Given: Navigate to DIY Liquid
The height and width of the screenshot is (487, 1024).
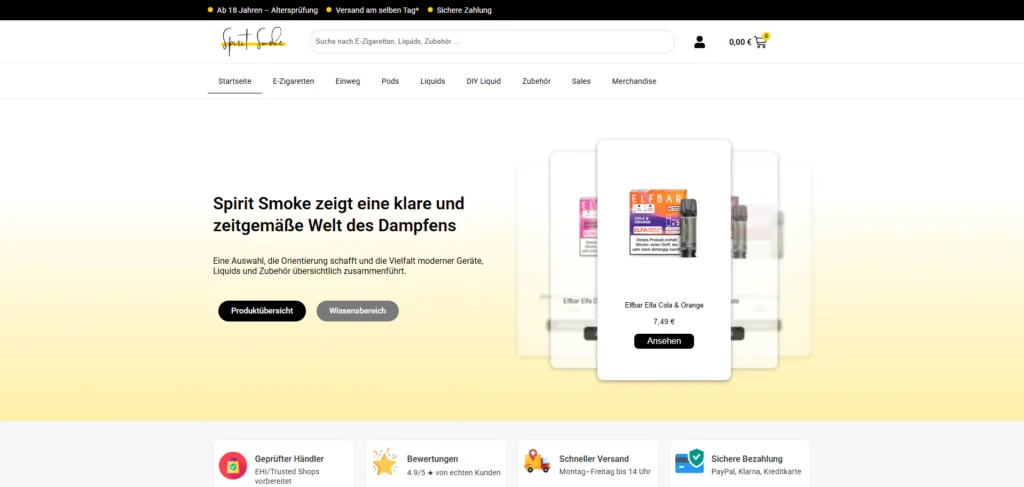Looking at the screenshot, I should tap(483, 82).
